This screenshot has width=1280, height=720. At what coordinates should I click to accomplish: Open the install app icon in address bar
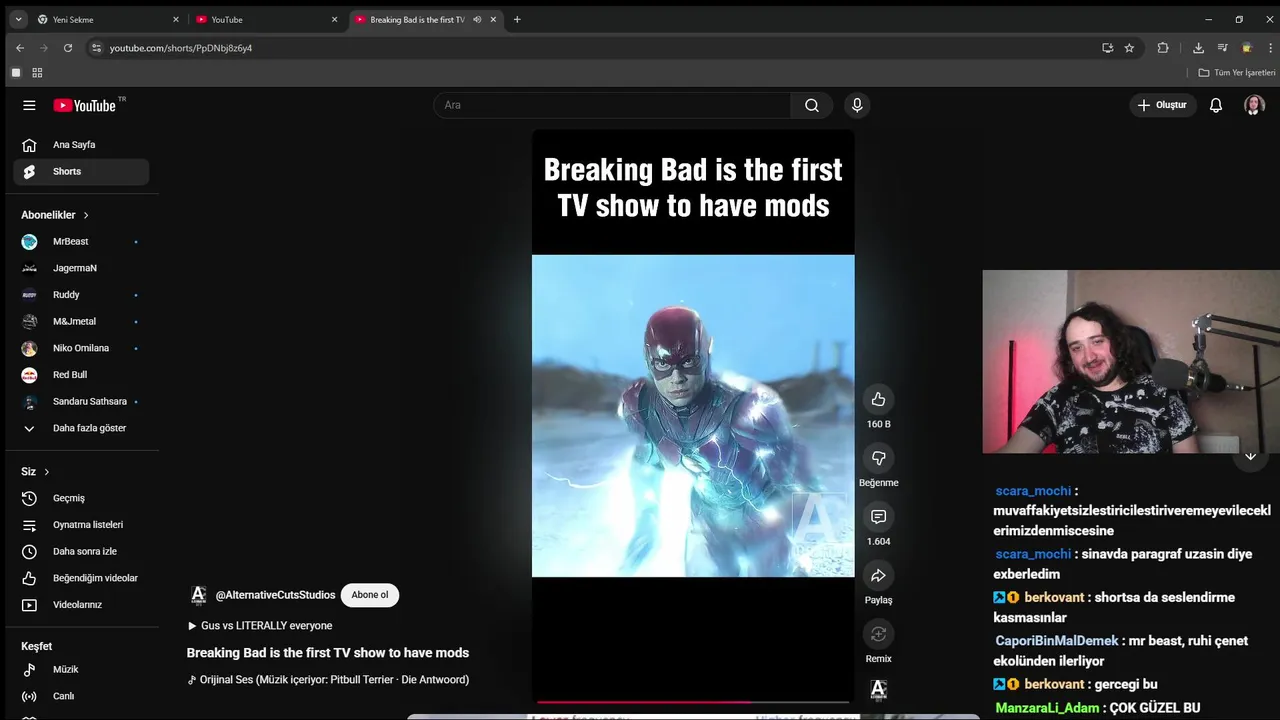tap(1107, 47)
